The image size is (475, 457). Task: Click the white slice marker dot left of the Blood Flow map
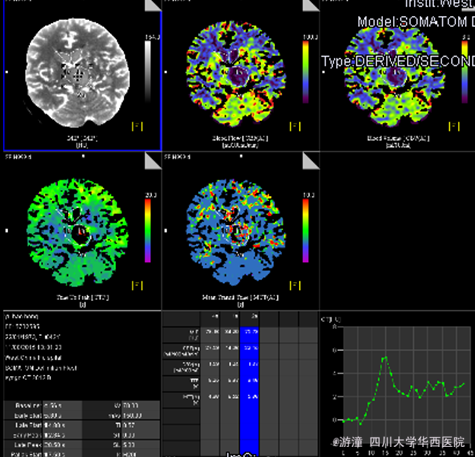(x=166, y=72)
